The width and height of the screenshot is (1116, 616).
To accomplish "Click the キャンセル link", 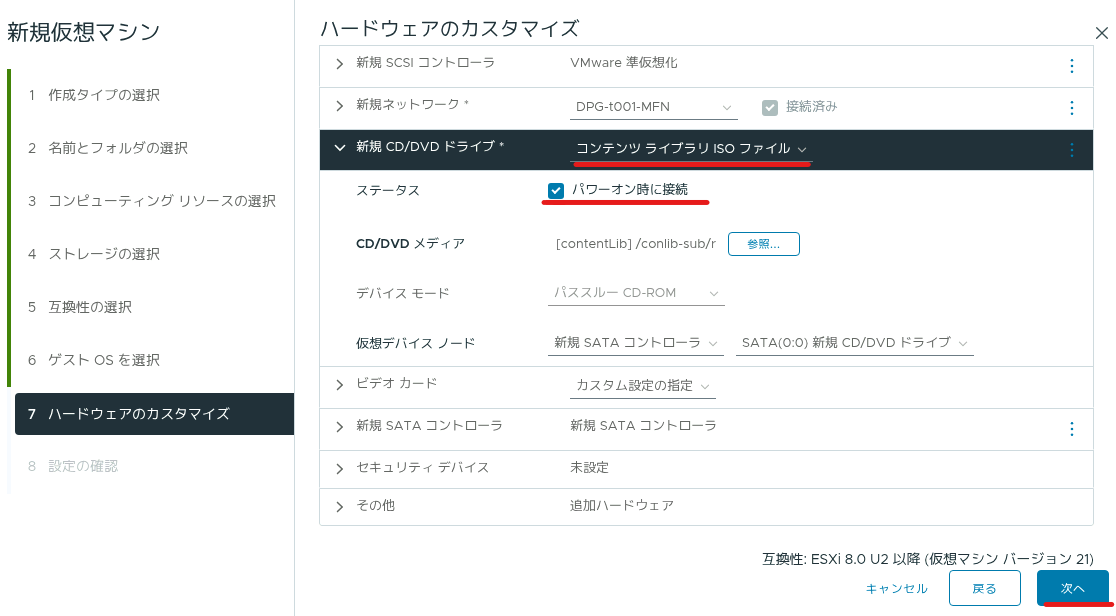I will [896, 589].
